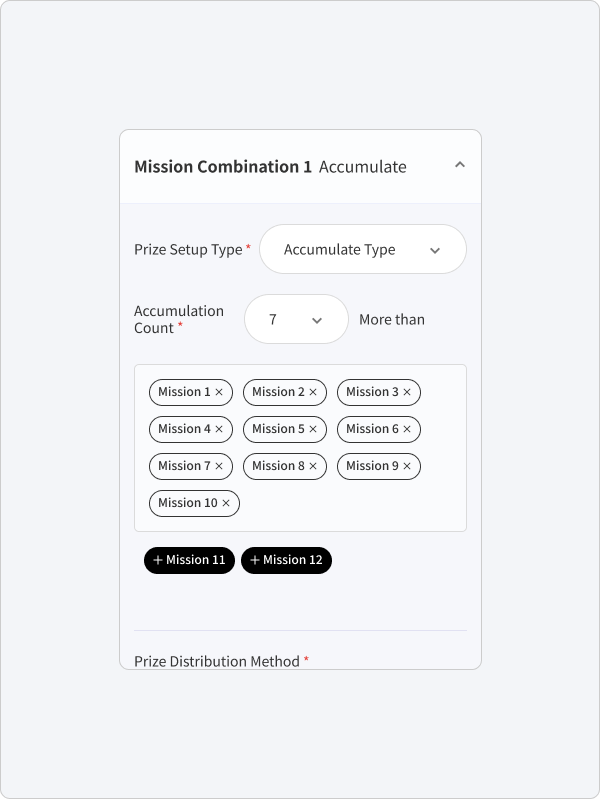Open the Accumulation Count dropdown showing 7
This screenshot has height=799, width=600.
(296, 319)
